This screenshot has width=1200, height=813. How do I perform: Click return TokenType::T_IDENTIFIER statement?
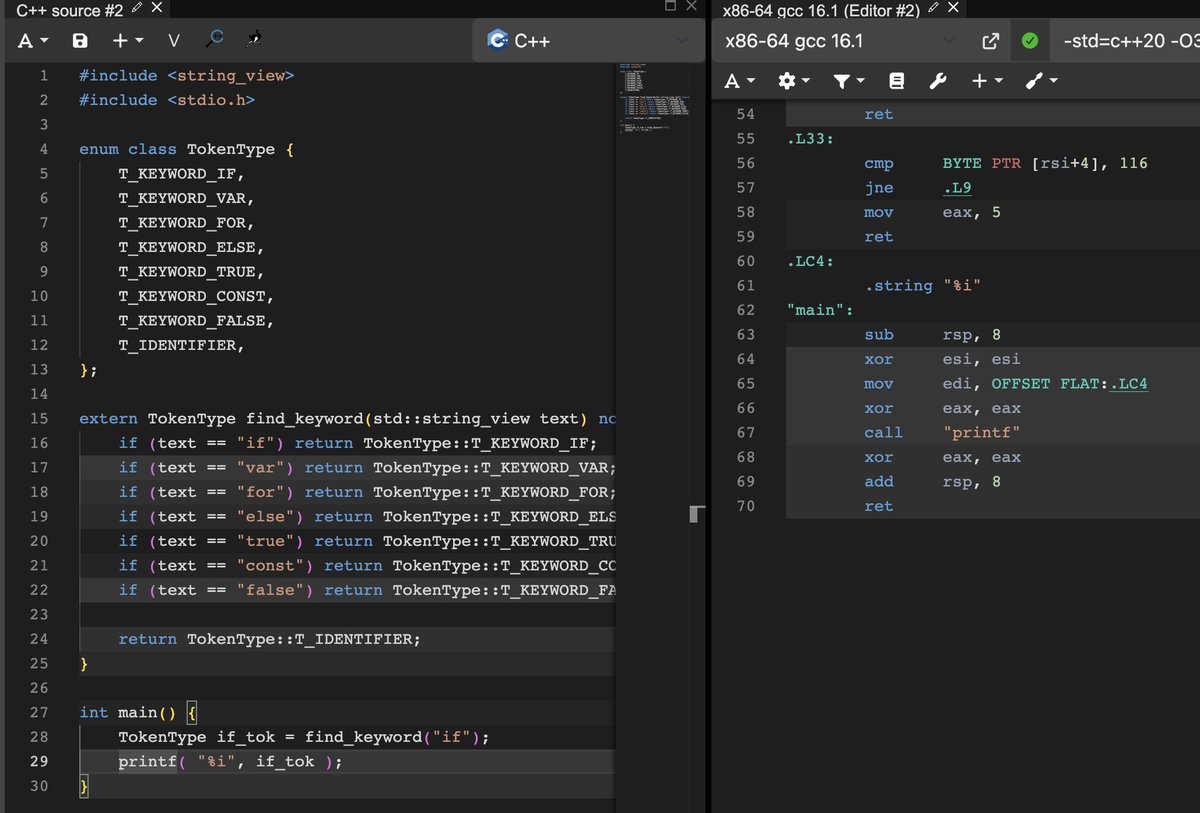(270, 639)
